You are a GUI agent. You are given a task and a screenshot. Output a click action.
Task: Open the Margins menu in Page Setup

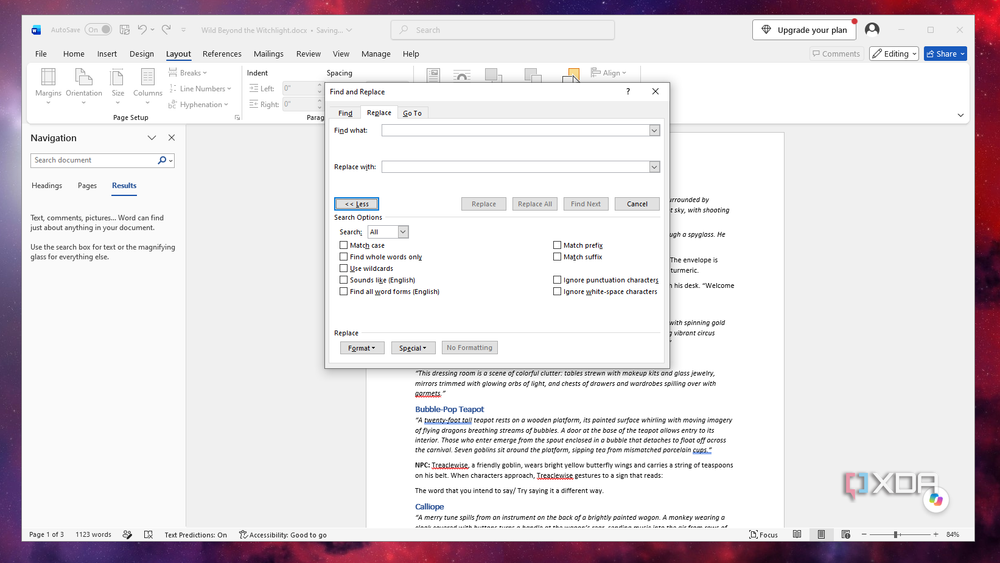[x=48, y=85]
